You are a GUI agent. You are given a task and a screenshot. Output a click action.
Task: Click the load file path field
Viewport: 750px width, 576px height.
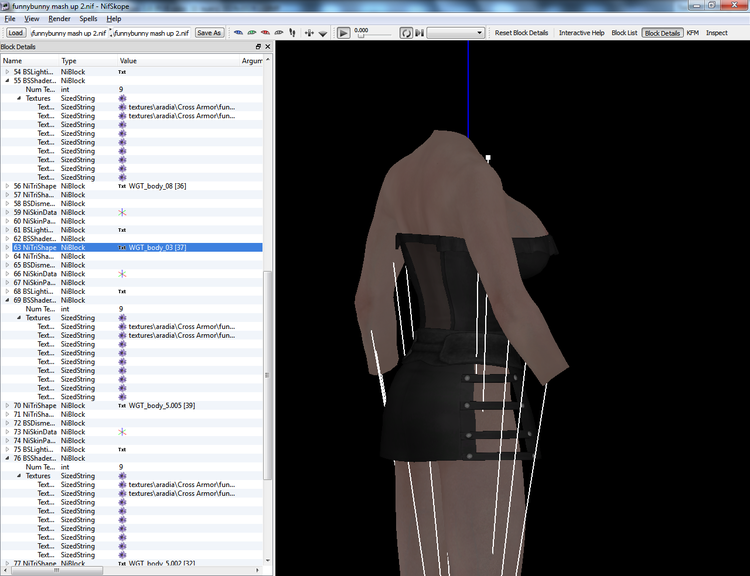pos(69,33)
